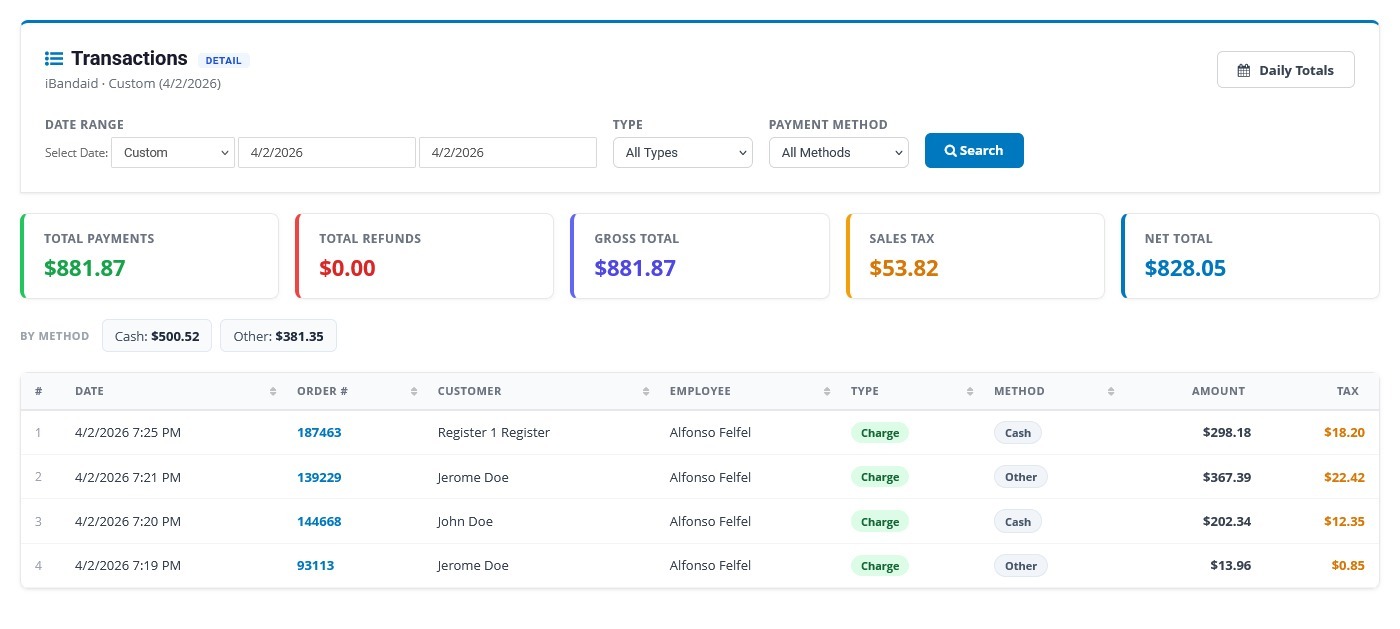The width and height of the screenshot is (1400, 629).
Task: Open order number 93113
Action: pos(315,565)
